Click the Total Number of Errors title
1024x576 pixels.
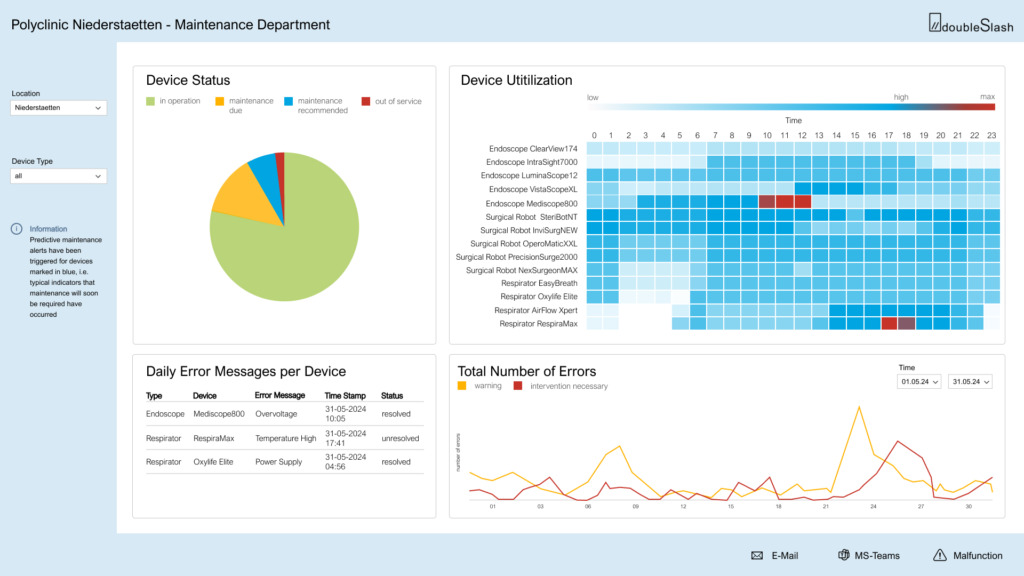coord(527,372)
